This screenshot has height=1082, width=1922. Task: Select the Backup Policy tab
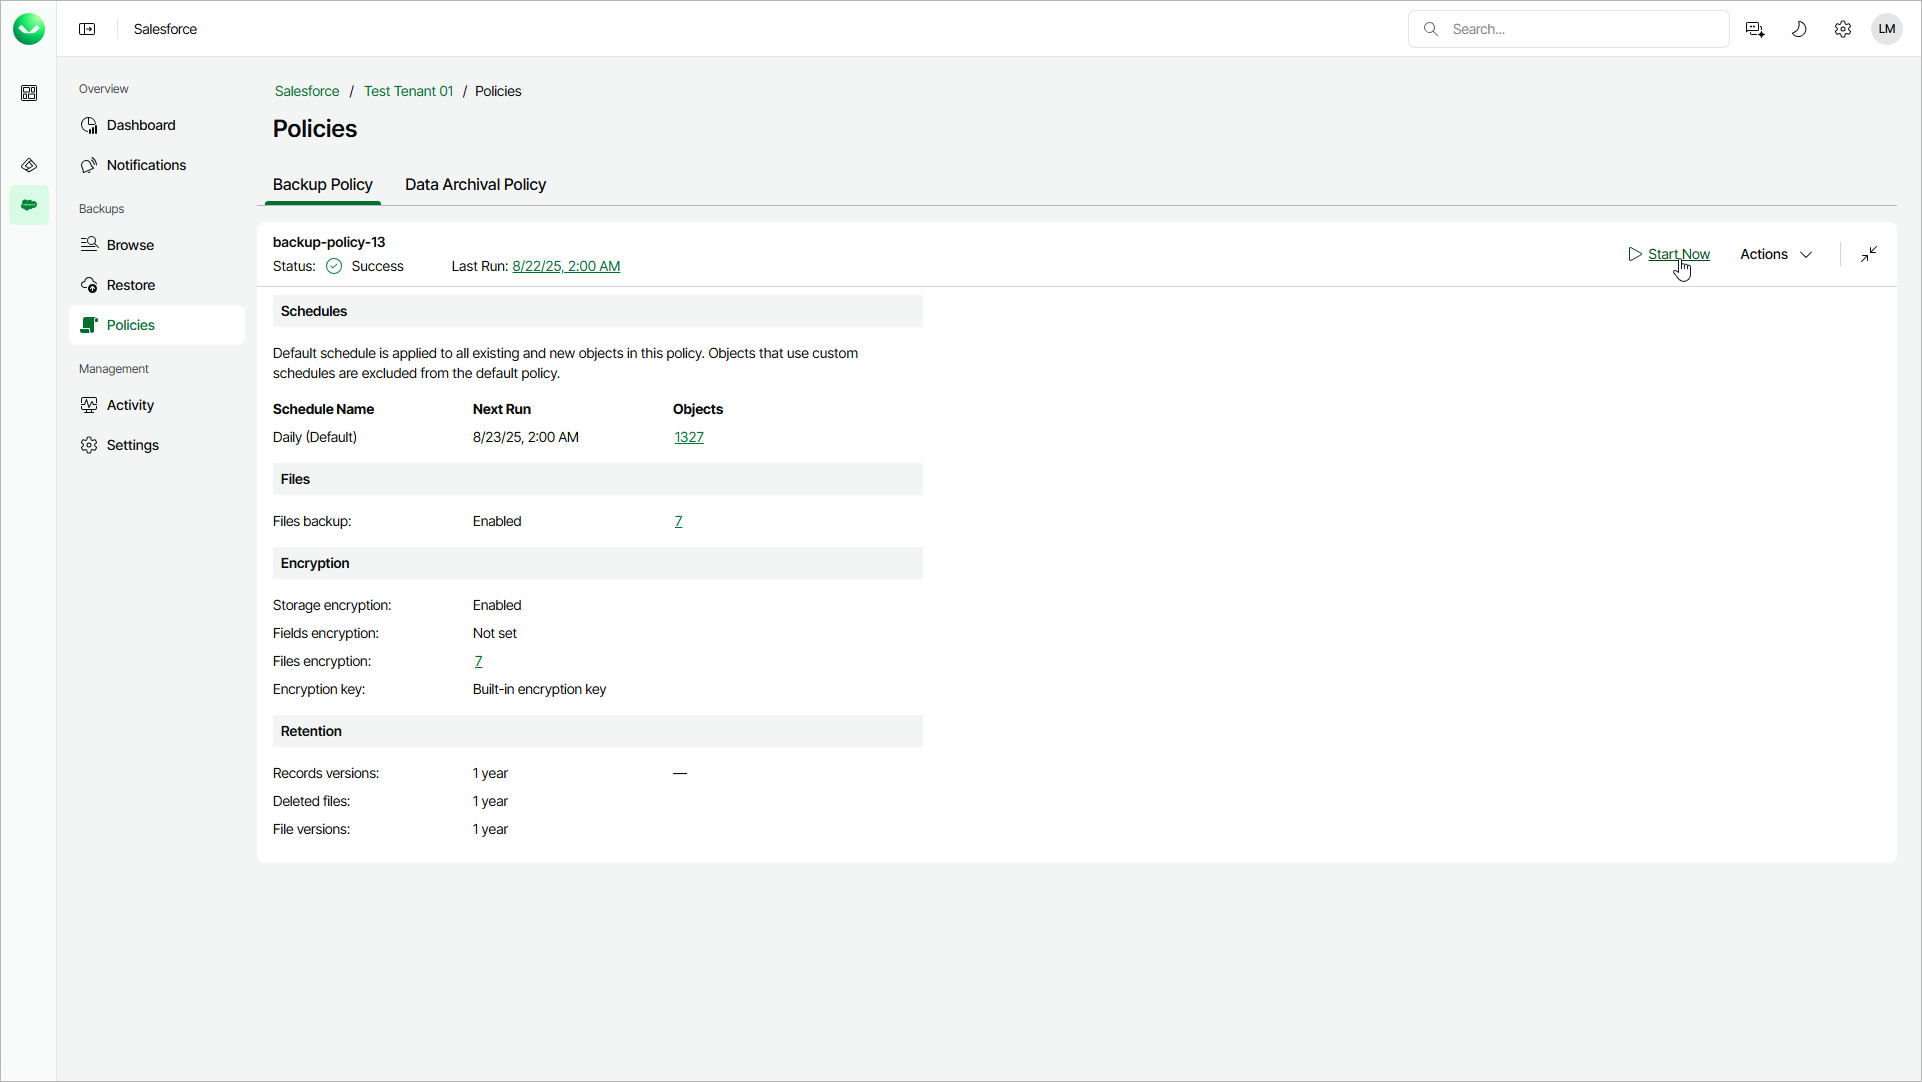click(x=322, y=185)
